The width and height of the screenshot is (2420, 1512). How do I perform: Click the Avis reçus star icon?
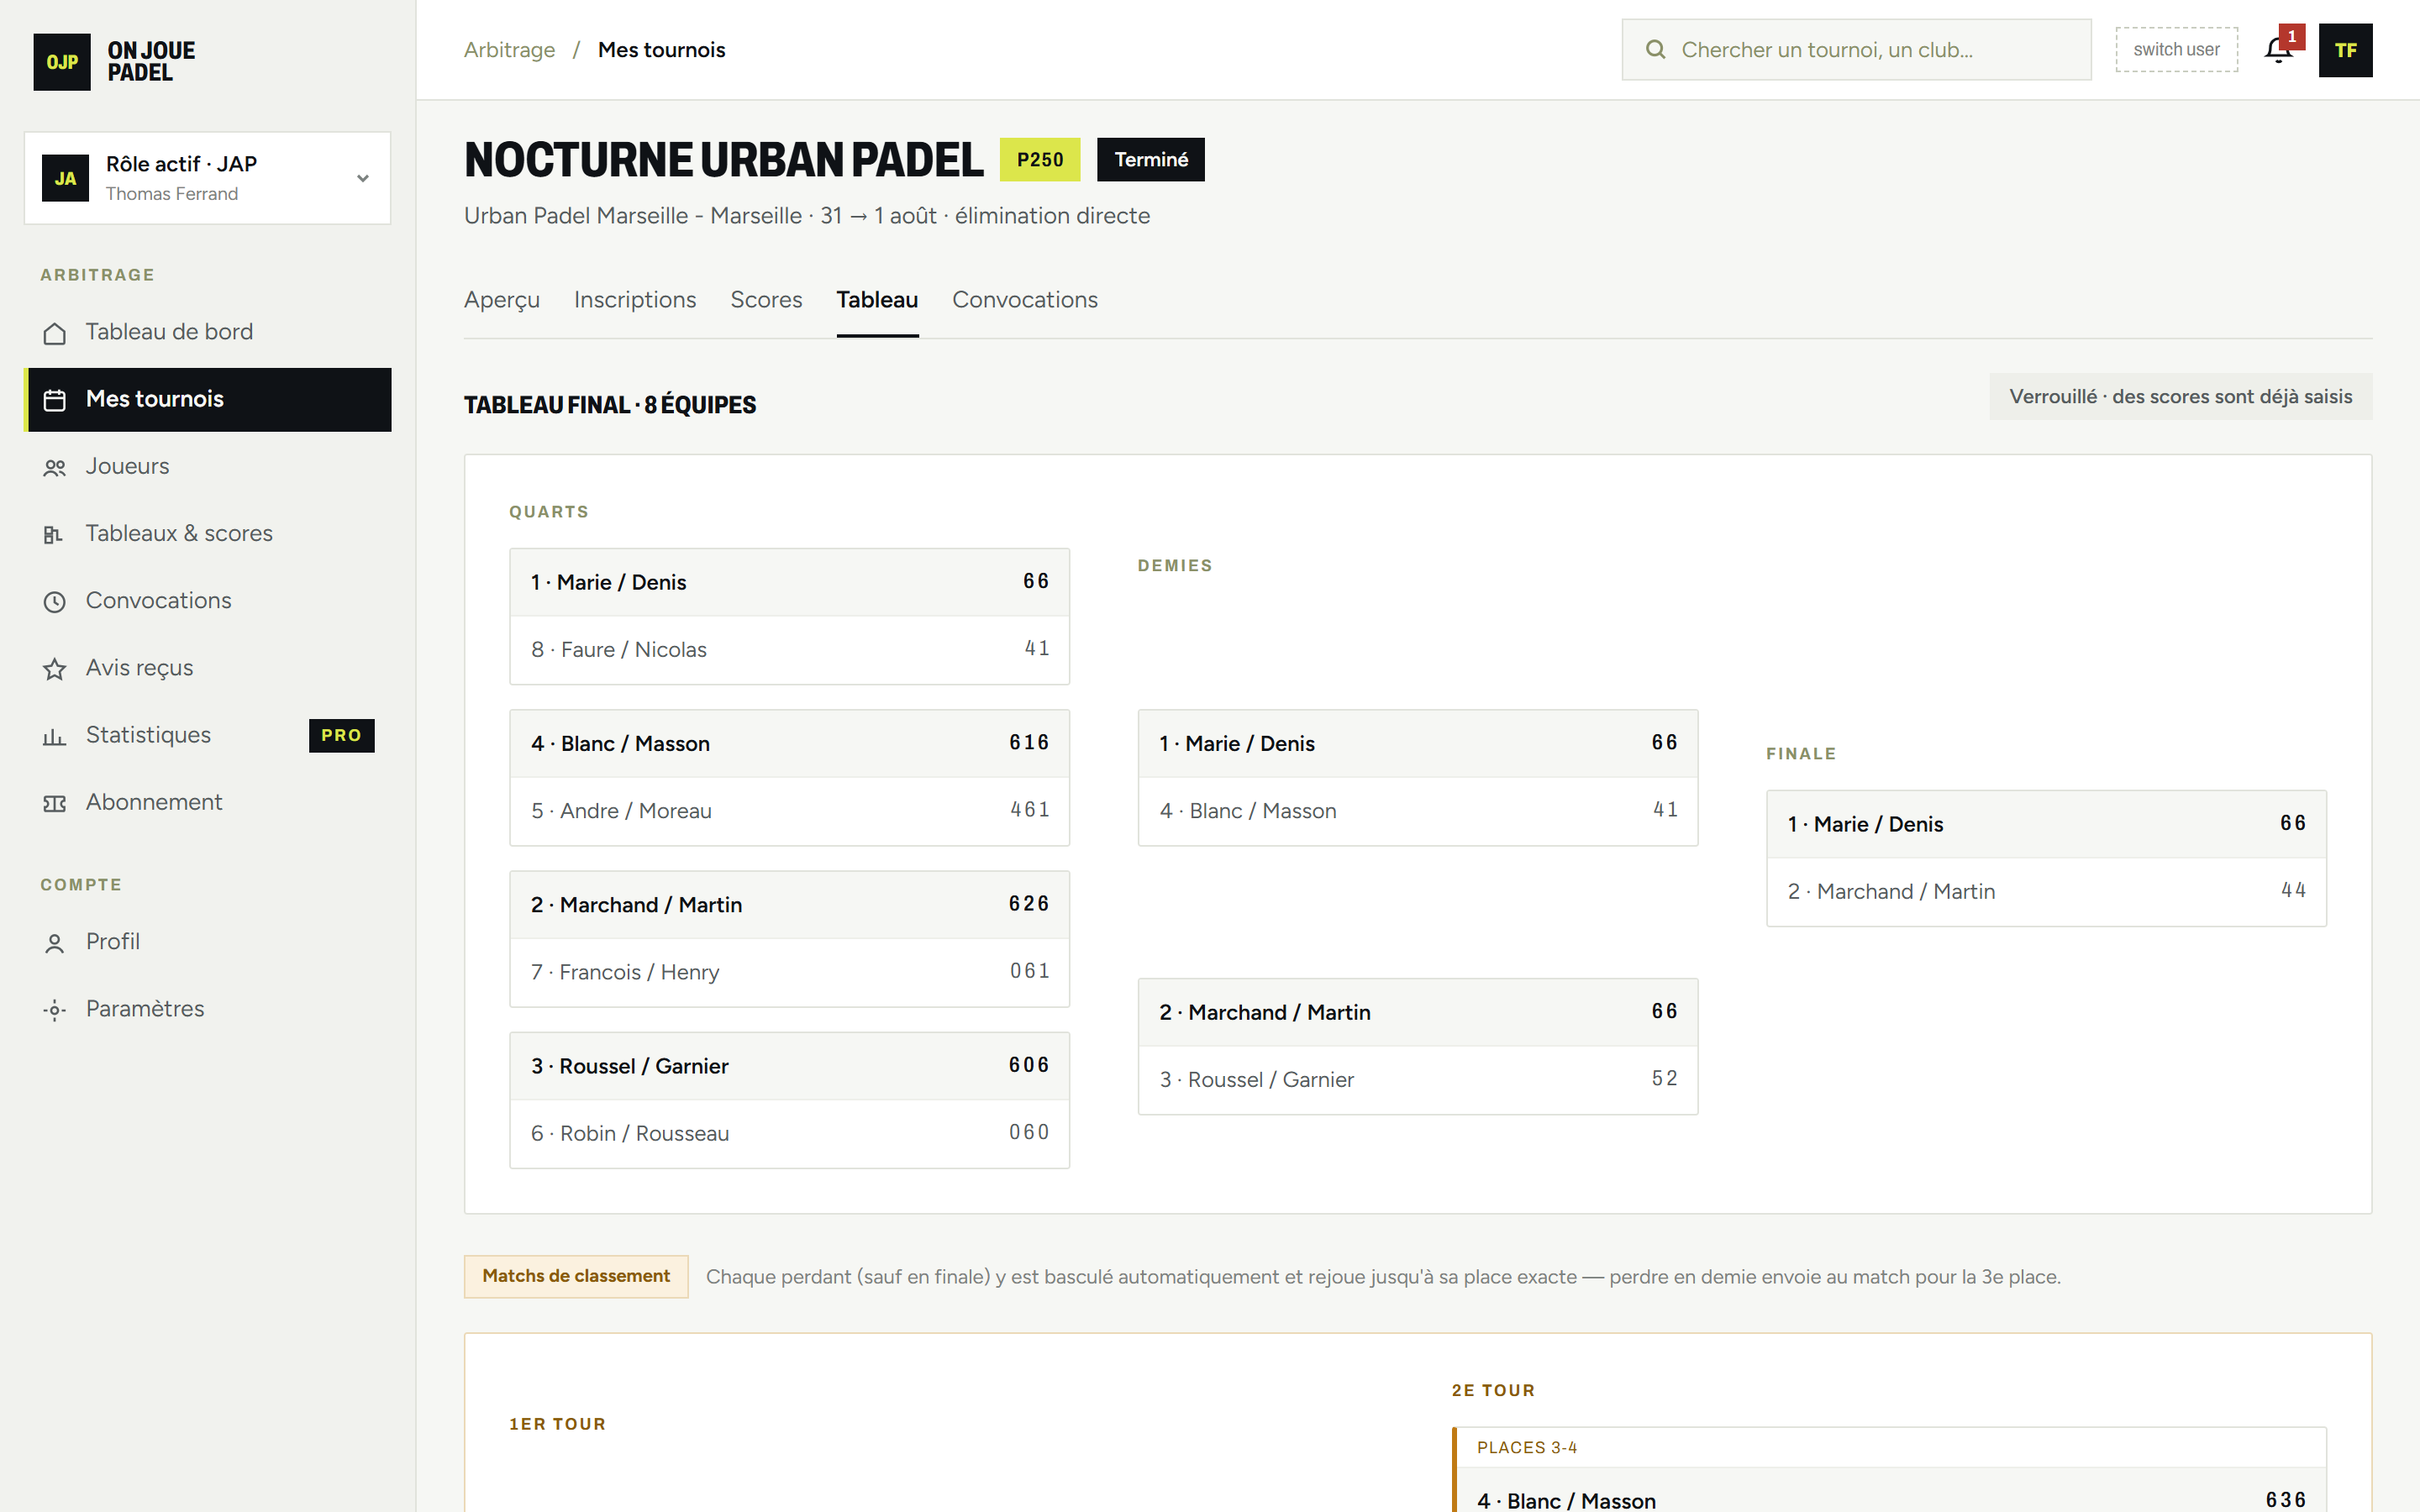click(x=55, y=668)
